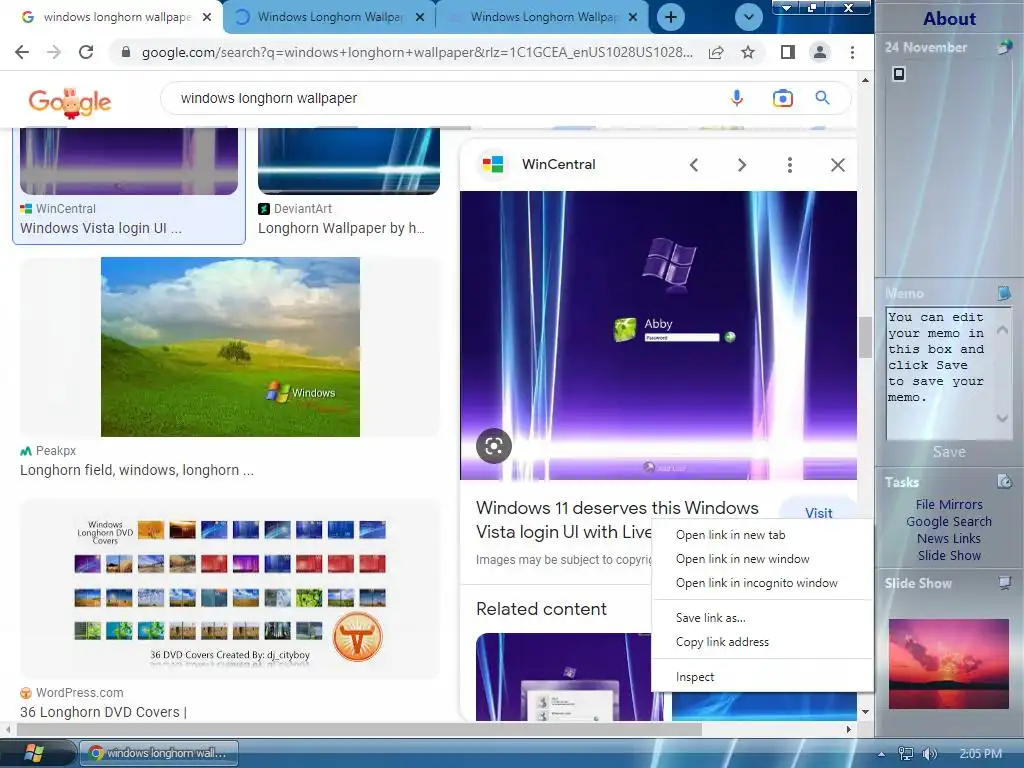
Task: Open the Chrome three-dot menu
Action: click(x=852, y=52)
